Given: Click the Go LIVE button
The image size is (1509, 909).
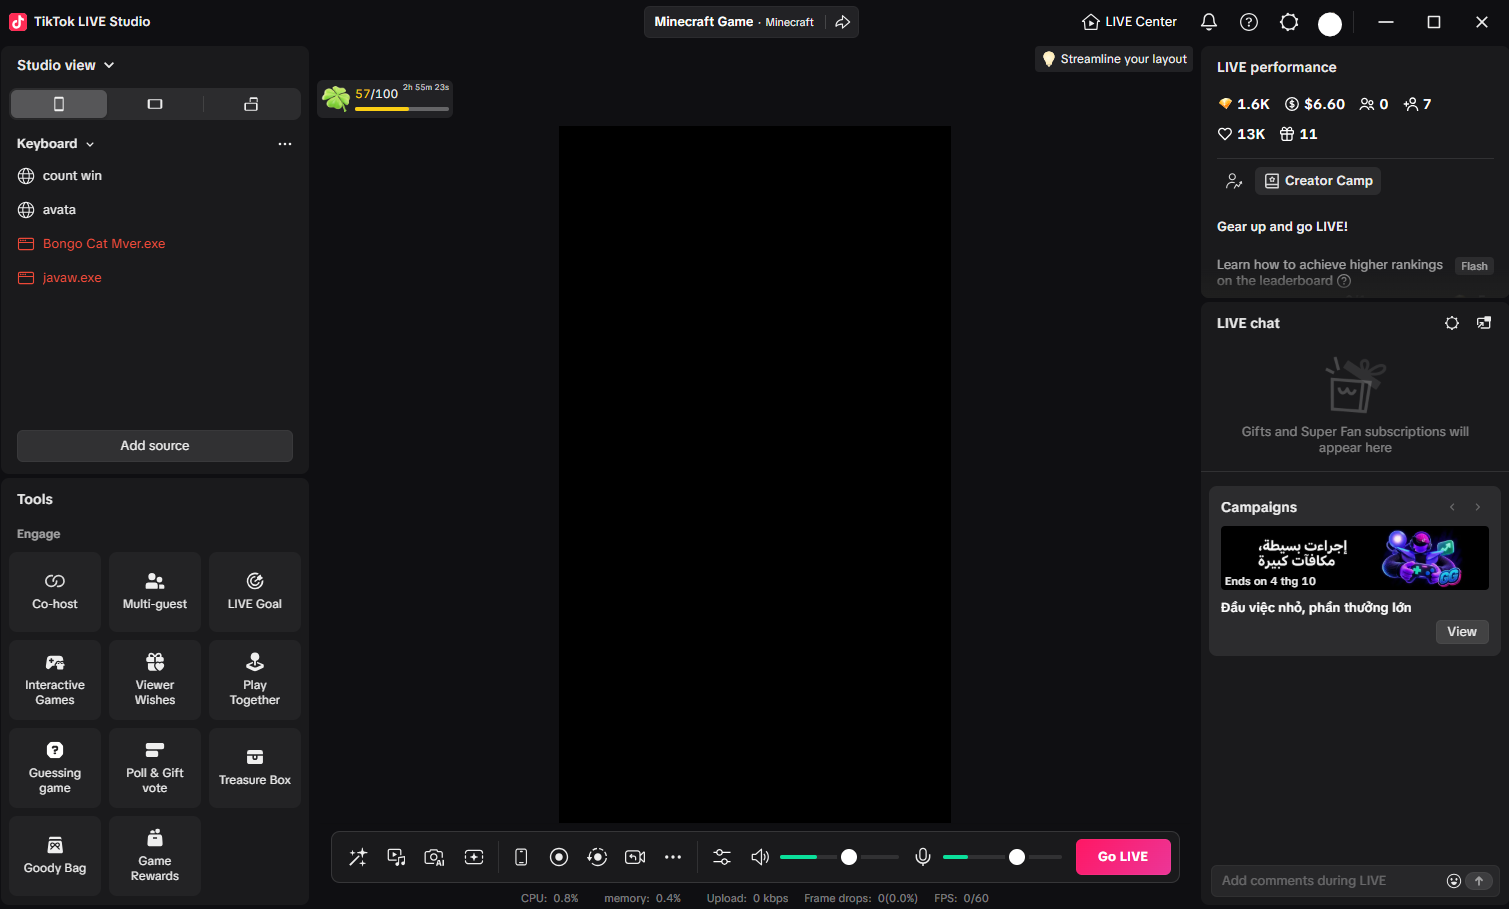Looking at the screenshot, I should 1123,857.
